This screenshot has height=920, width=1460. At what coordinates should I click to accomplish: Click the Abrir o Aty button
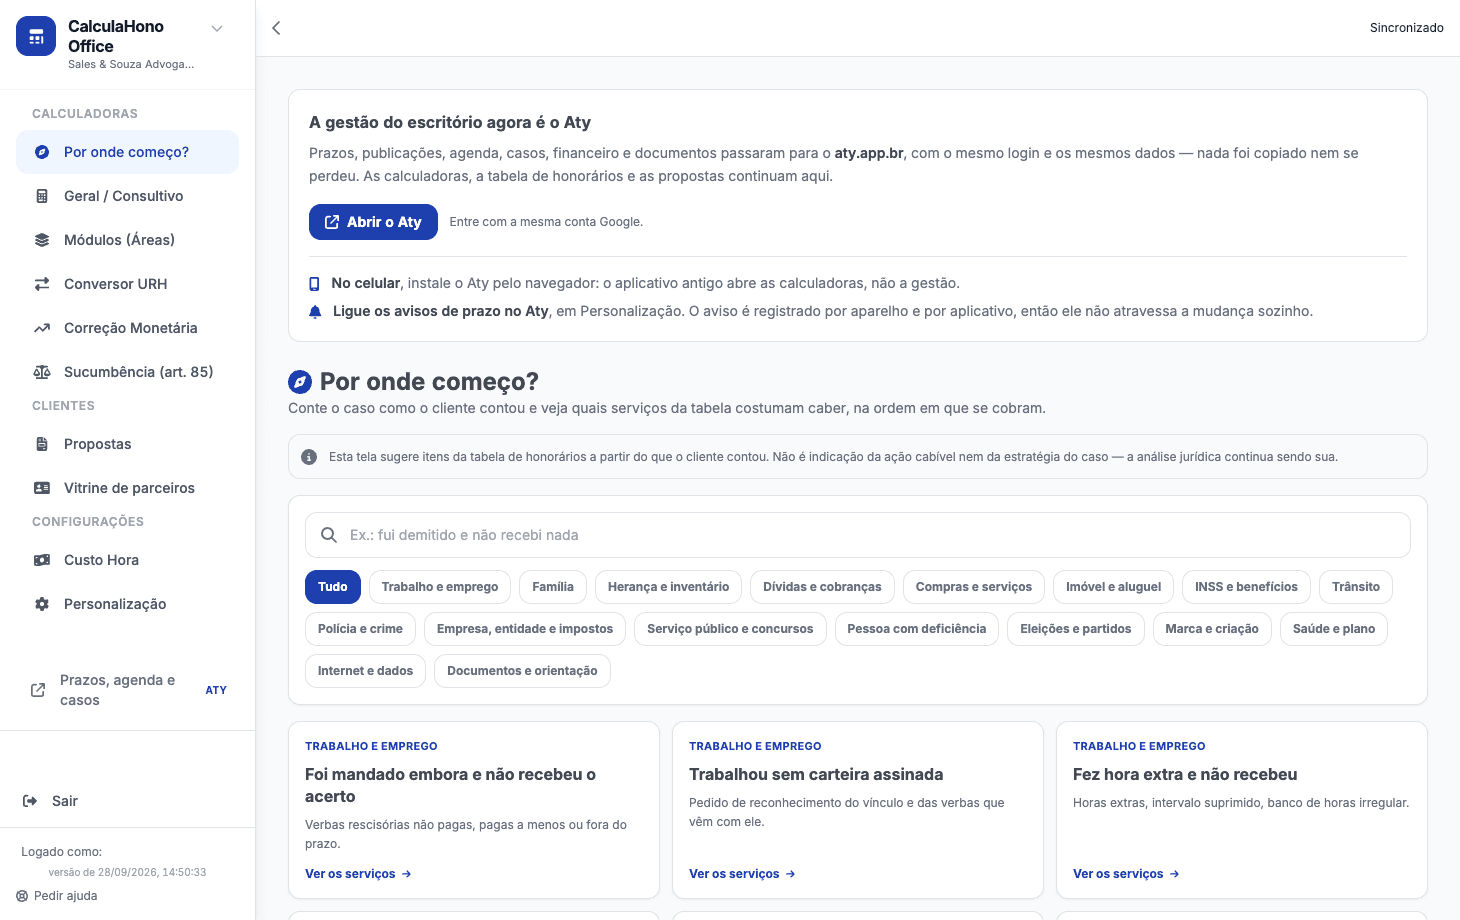click(373, 222)
